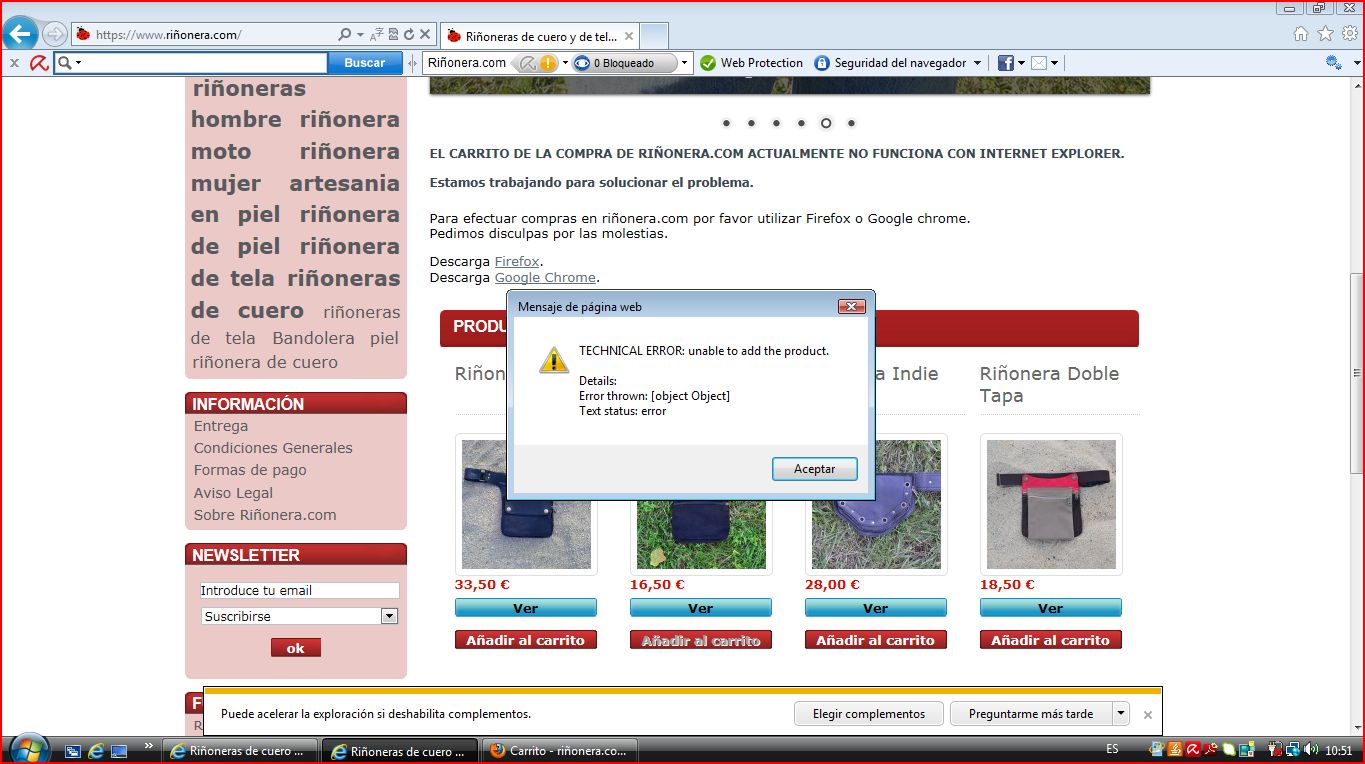
Task: Click Aceptar in the error dialog
Action: coord(815,469)
